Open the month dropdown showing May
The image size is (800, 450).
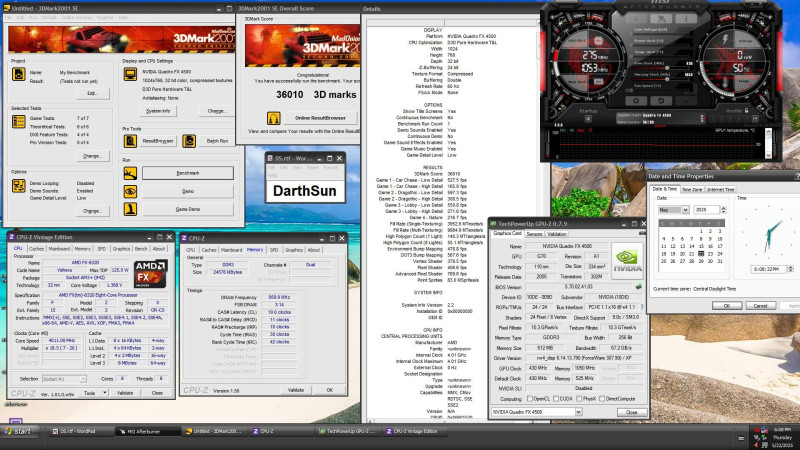(x=685, y=210)
